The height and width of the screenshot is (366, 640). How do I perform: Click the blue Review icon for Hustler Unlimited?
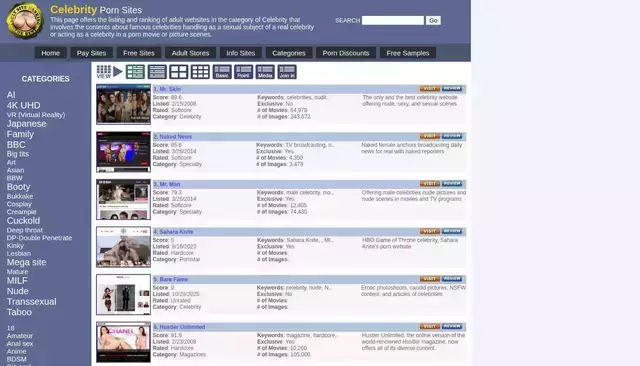tap(452, 326)
